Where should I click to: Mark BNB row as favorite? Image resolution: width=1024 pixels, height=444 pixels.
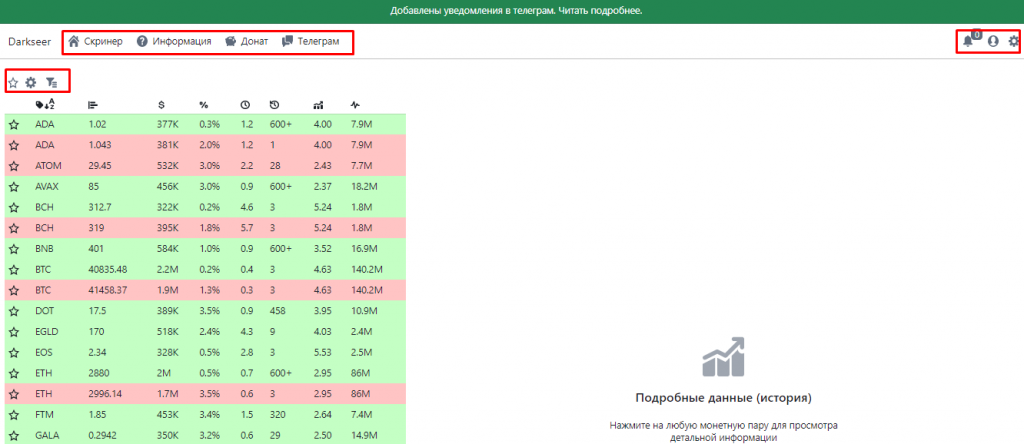14,249
